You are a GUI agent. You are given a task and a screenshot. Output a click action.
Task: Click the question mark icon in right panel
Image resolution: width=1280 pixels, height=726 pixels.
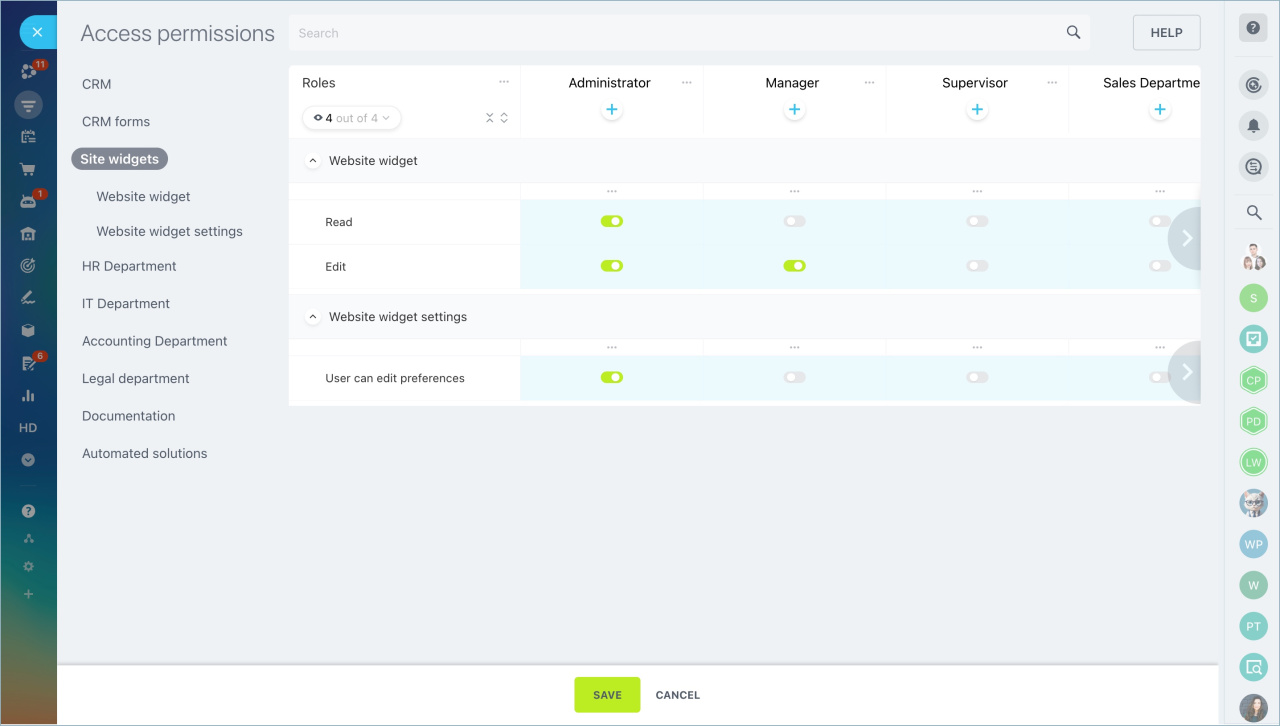coord(1253,28)
